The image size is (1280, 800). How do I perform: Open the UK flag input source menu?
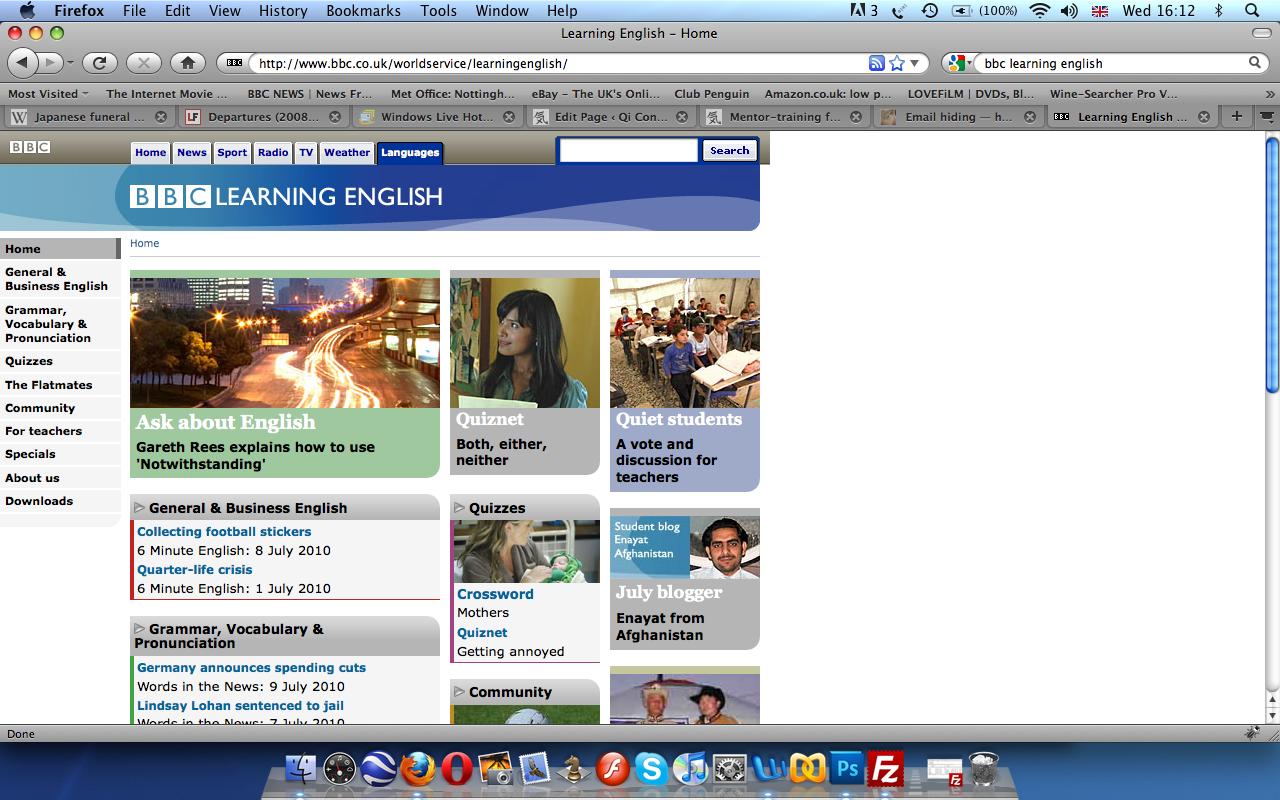pyautogui.click(x=1100, y=11)
